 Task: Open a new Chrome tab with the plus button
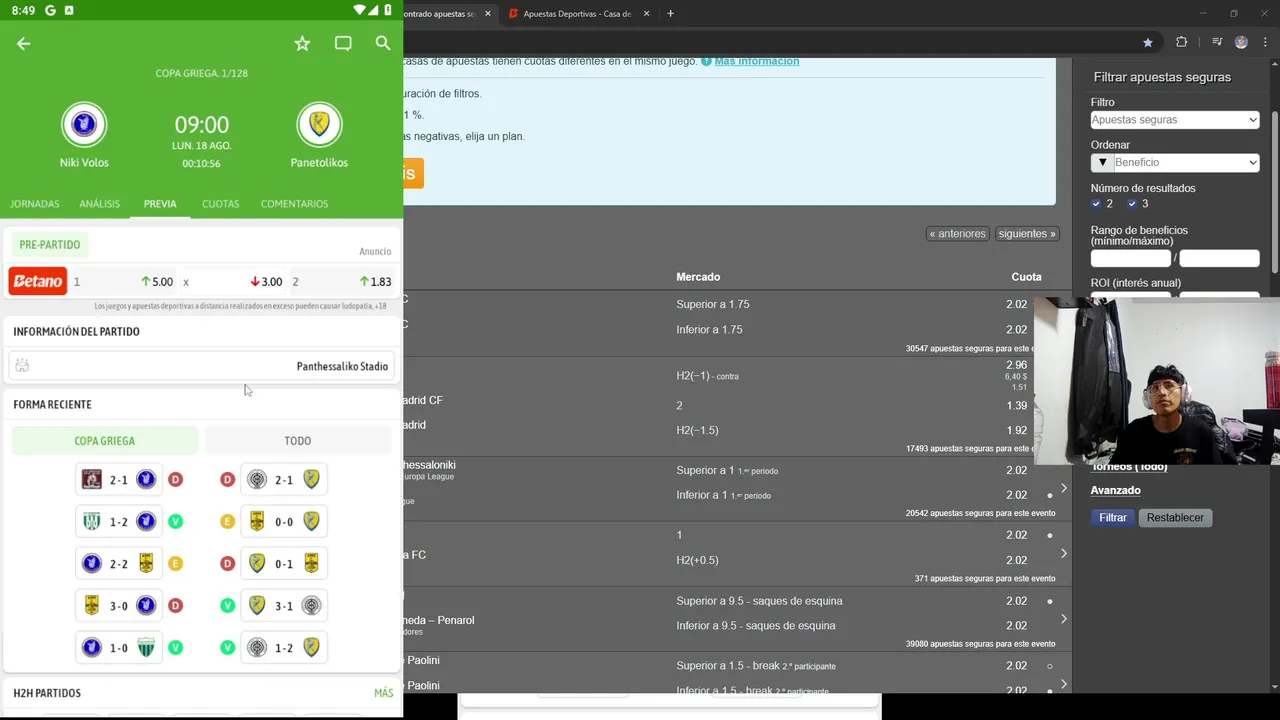tap(670, 14)
